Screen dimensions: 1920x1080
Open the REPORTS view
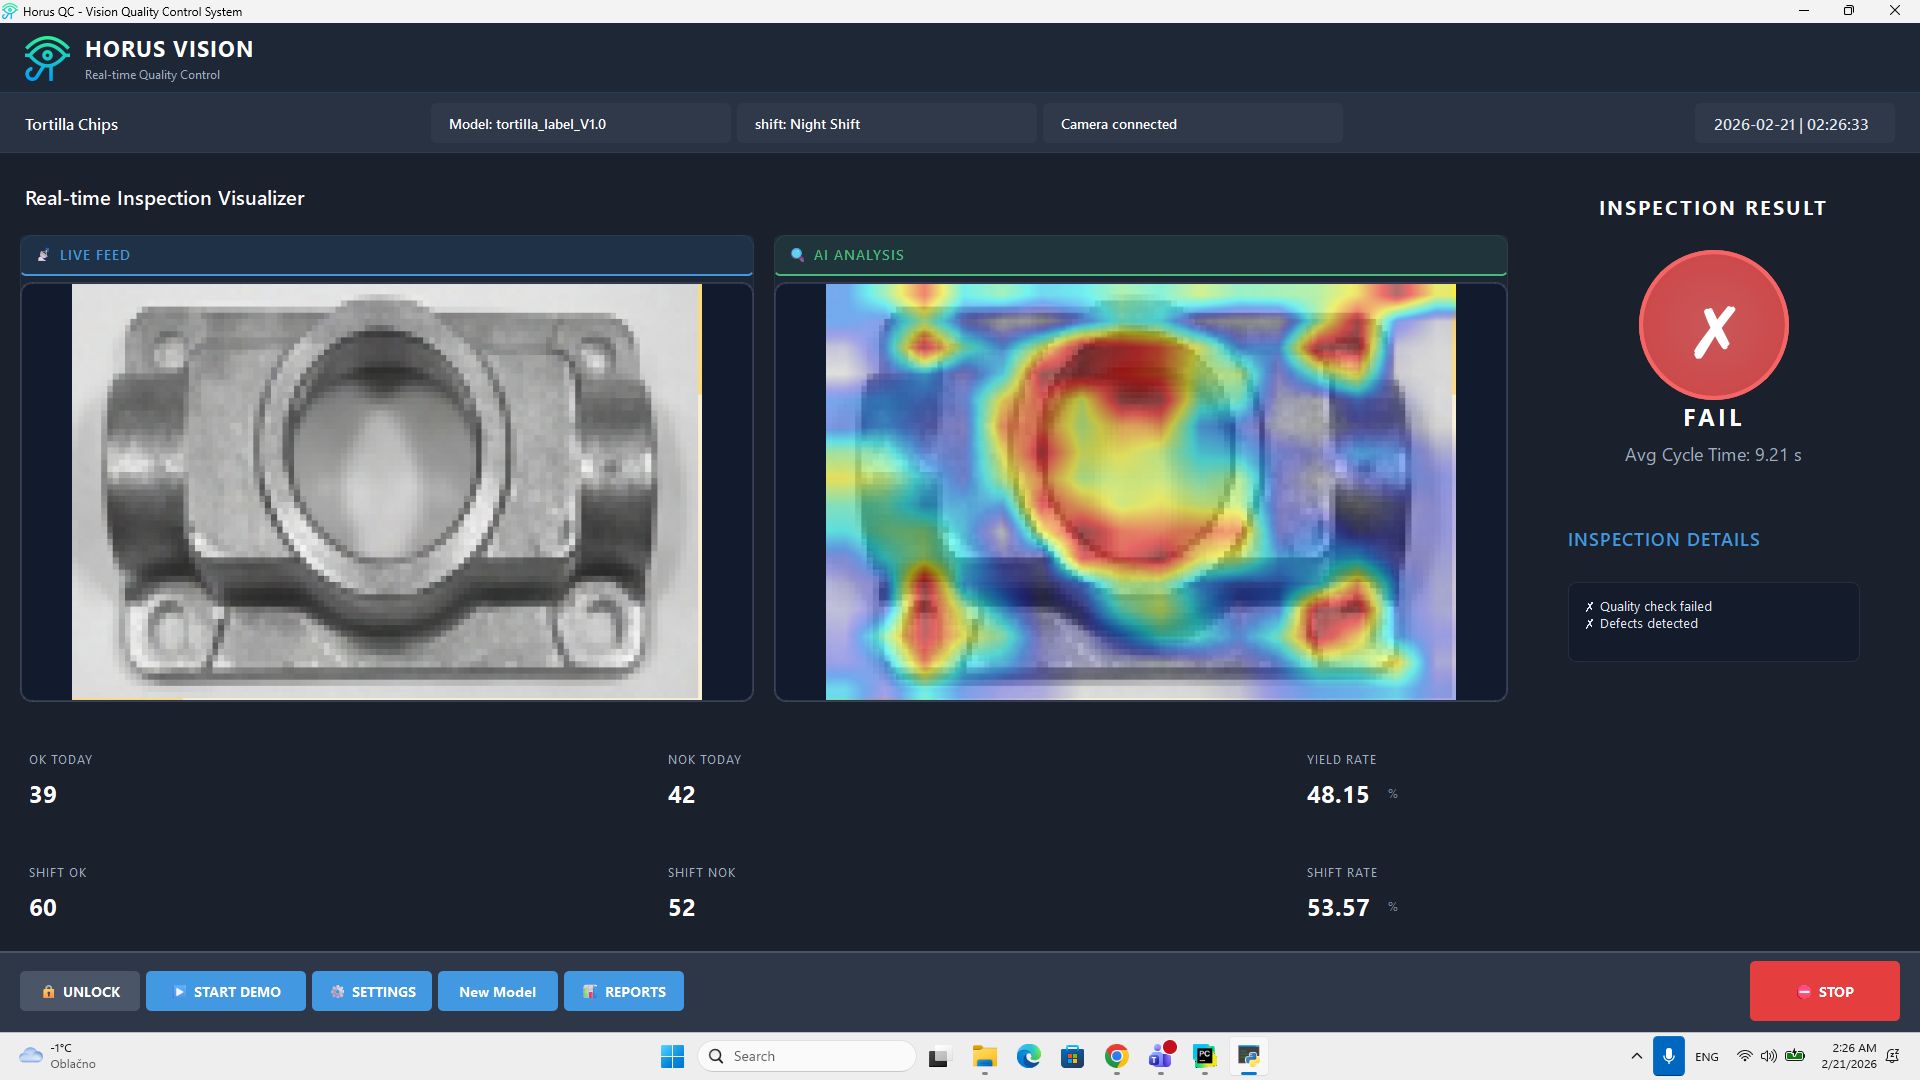(x=624, y=991)
